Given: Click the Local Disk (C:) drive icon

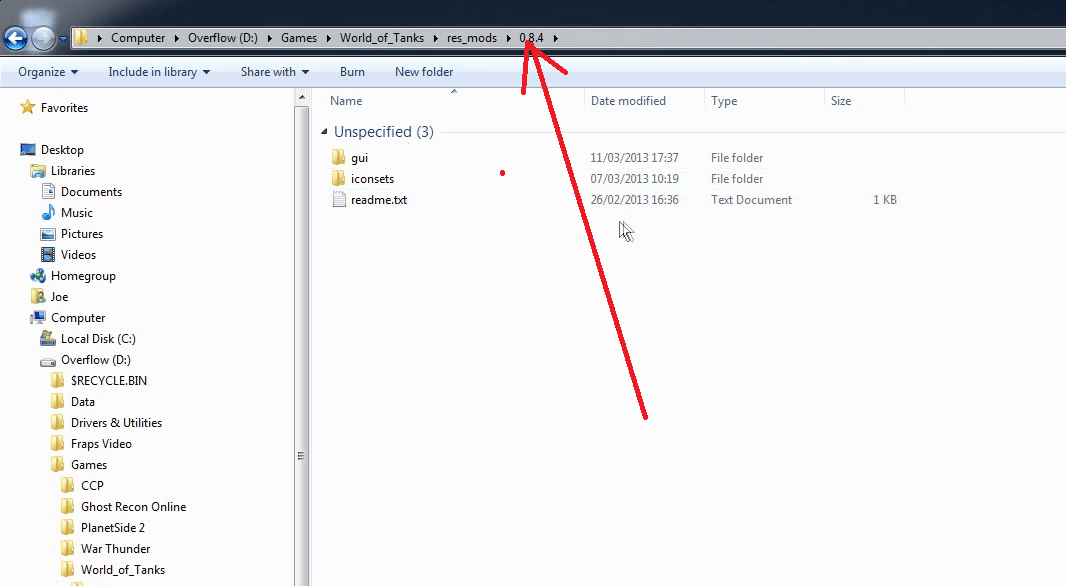Looking at the screenshot, I should 48,338.
